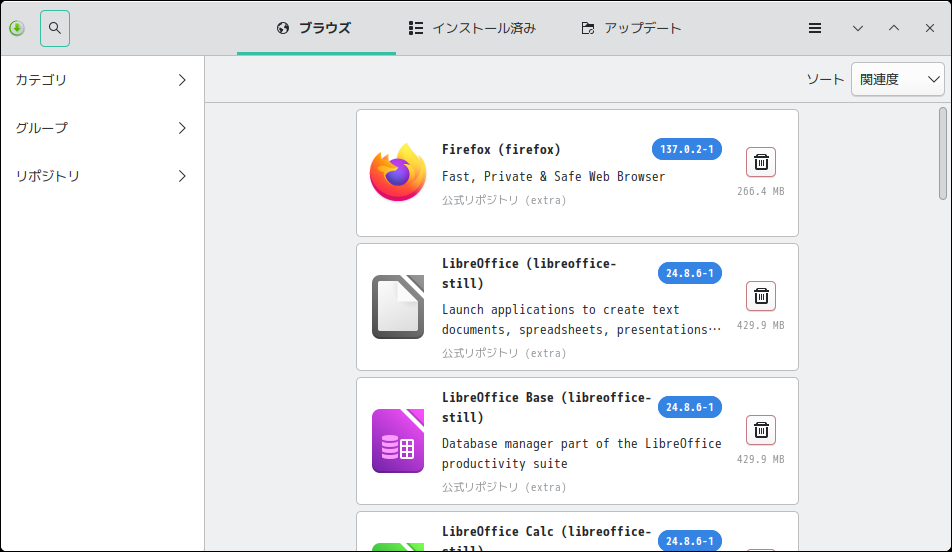Remove LibreOffice (libreoffice-still) with trash icon
The image size is (952, 552).
pyautogui.click(x=761, y=296)
